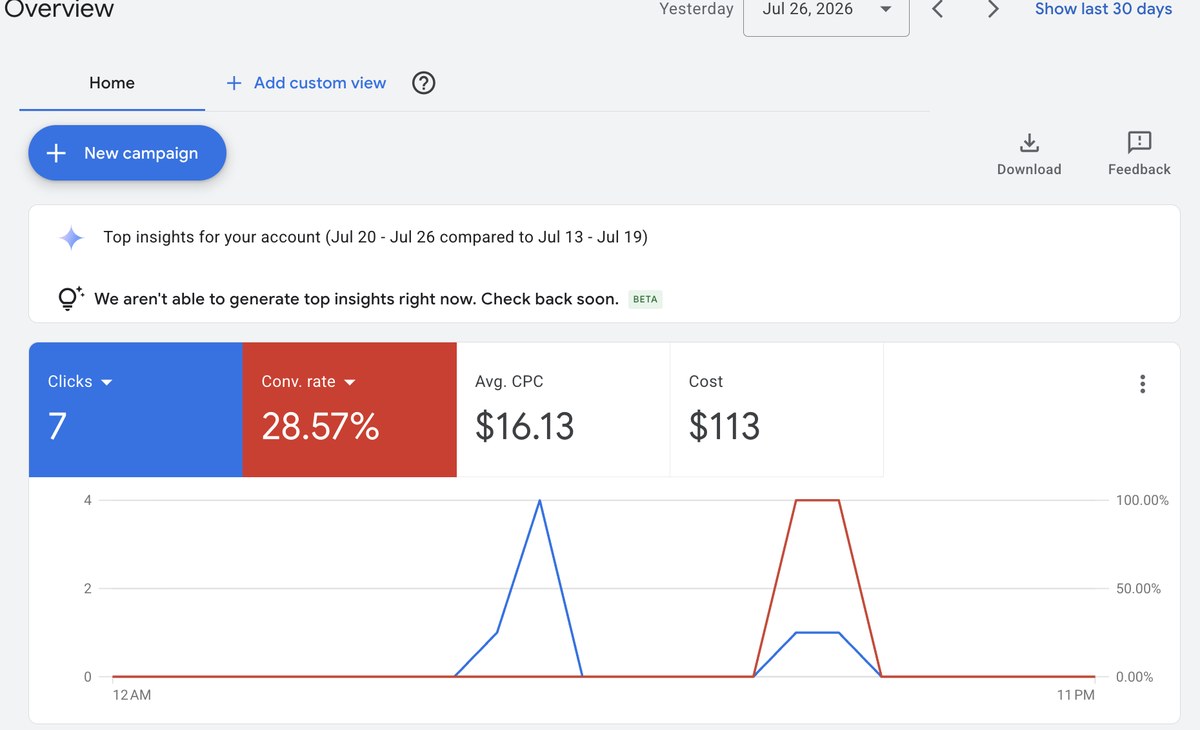Select the Avg. CPC scorecard
Viewport: 1200px width, 730px height.
(x=563, y=410)
